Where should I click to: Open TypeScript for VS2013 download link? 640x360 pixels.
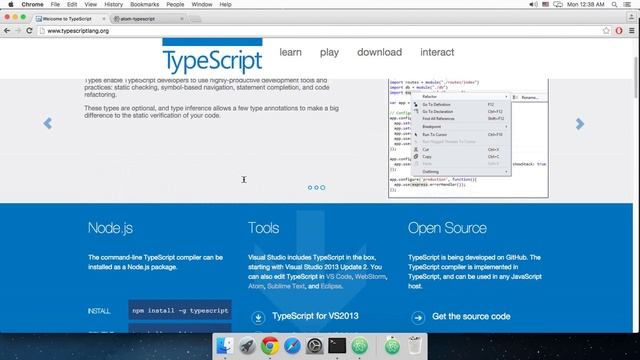pos(315,316)
